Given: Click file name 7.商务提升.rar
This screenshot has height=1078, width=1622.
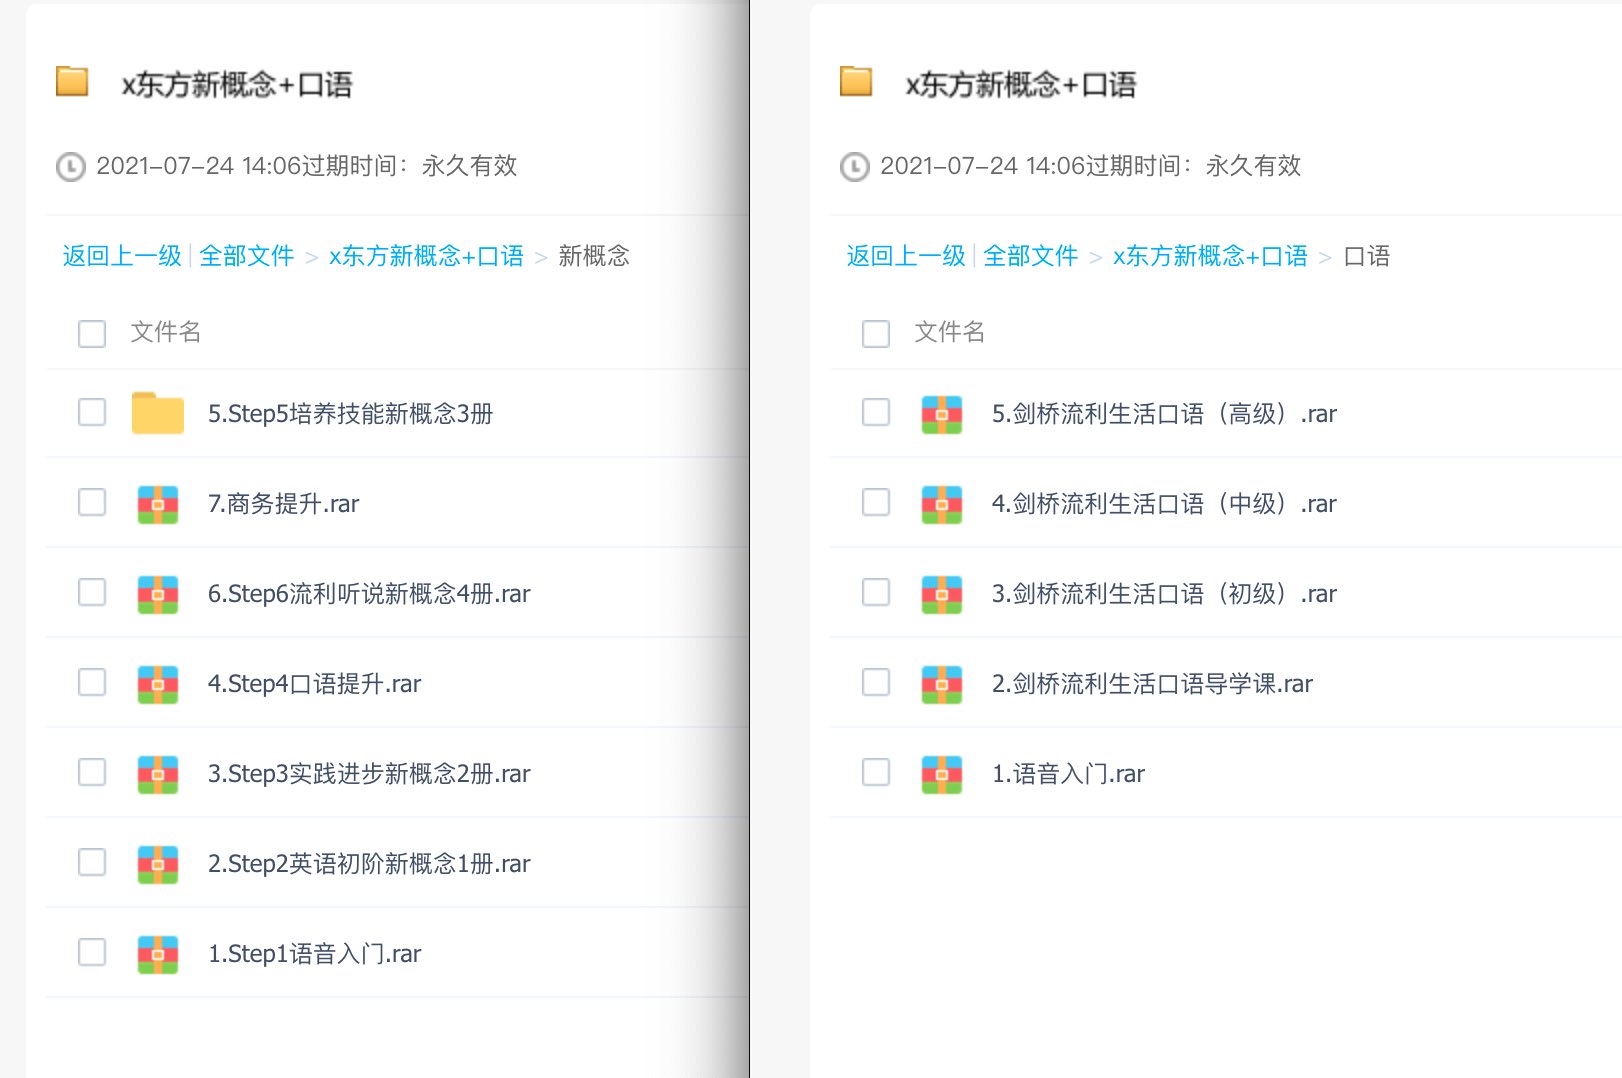Looking at the screenshot, I should (x=283, y=504).
